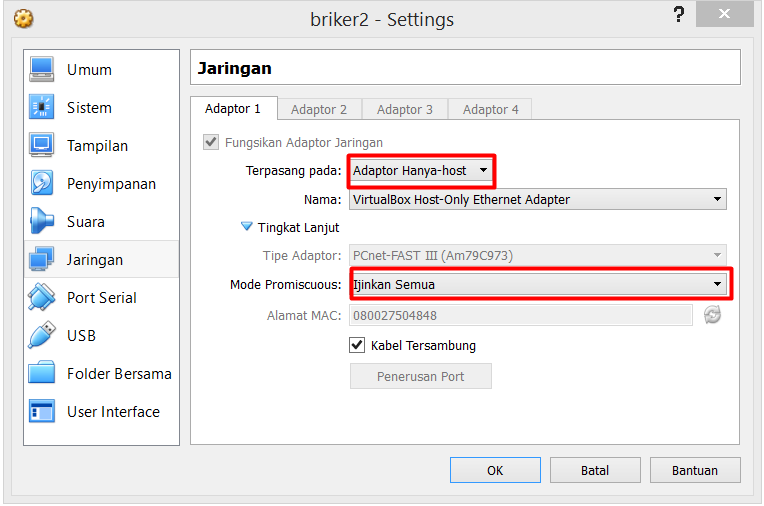Cancel changes with the Batal button
The image size is (764, 506).
pos(595,470)
